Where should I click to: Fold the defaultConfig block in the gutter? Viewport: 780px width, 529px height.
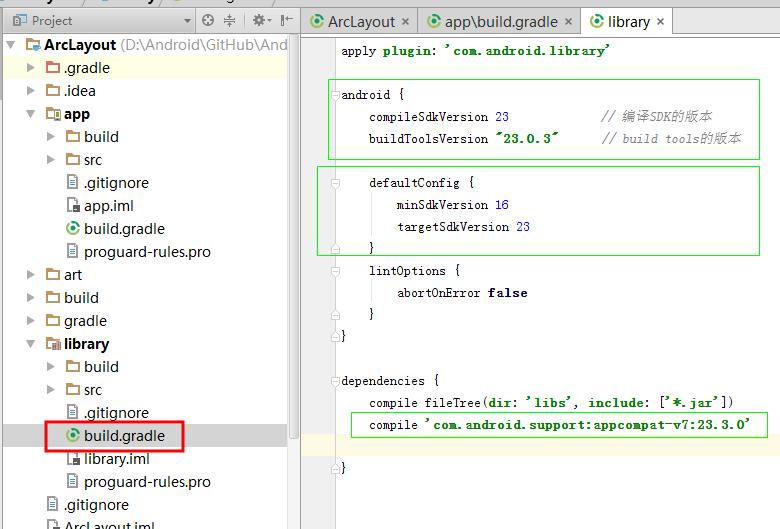(x=335, y=183)
